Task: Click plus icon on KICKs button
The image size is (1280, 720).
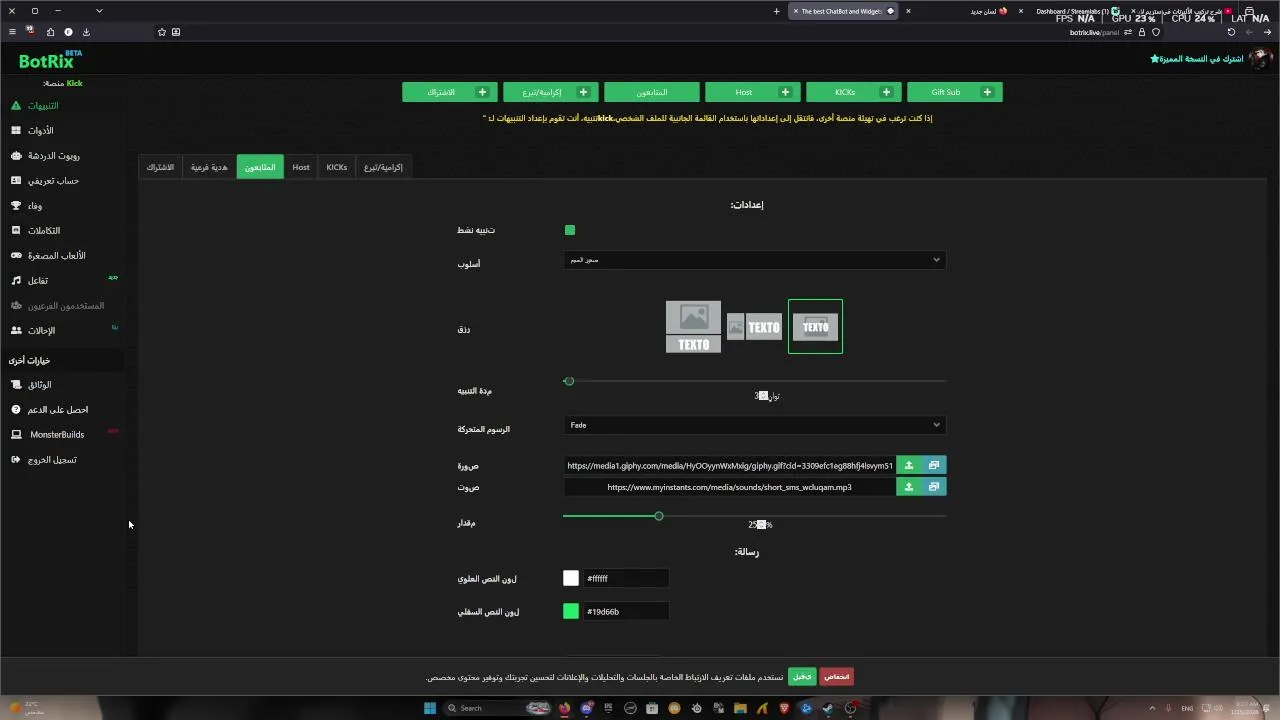Action: (886, 92)
